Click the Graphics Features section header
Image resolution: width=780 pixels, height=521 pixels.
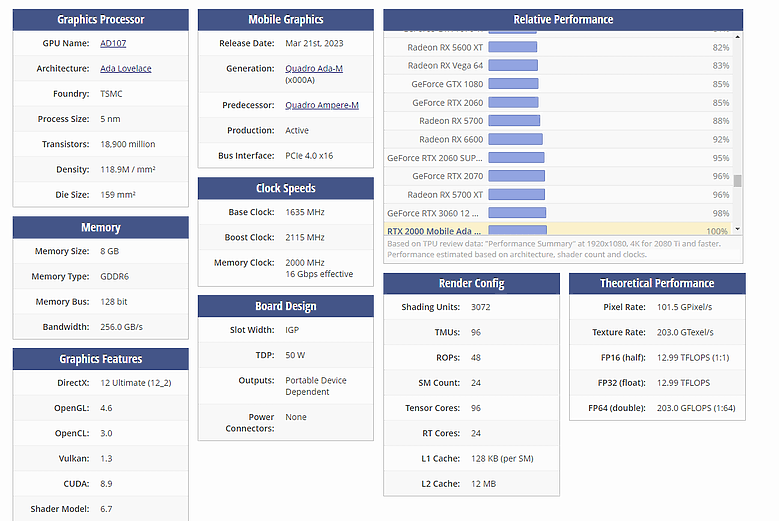(100, 359)
